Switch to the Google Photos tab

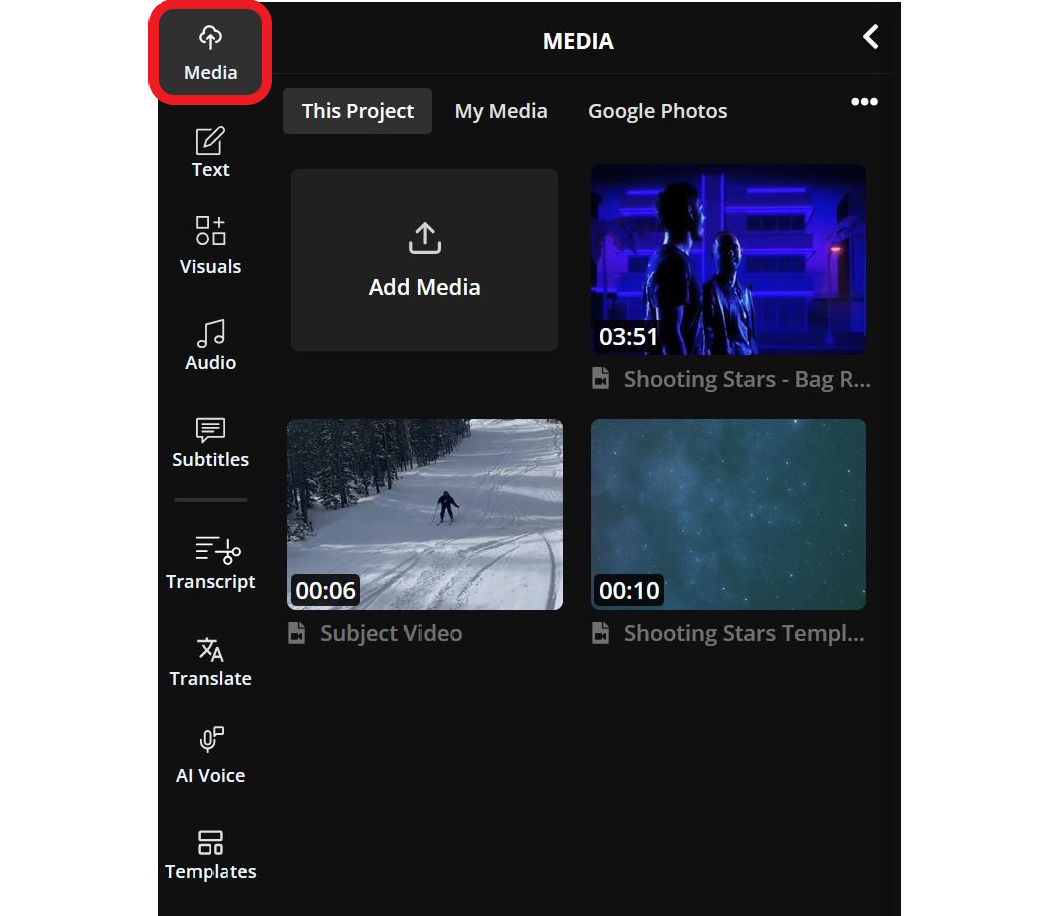pyautogui.click(x=657, y=111)
